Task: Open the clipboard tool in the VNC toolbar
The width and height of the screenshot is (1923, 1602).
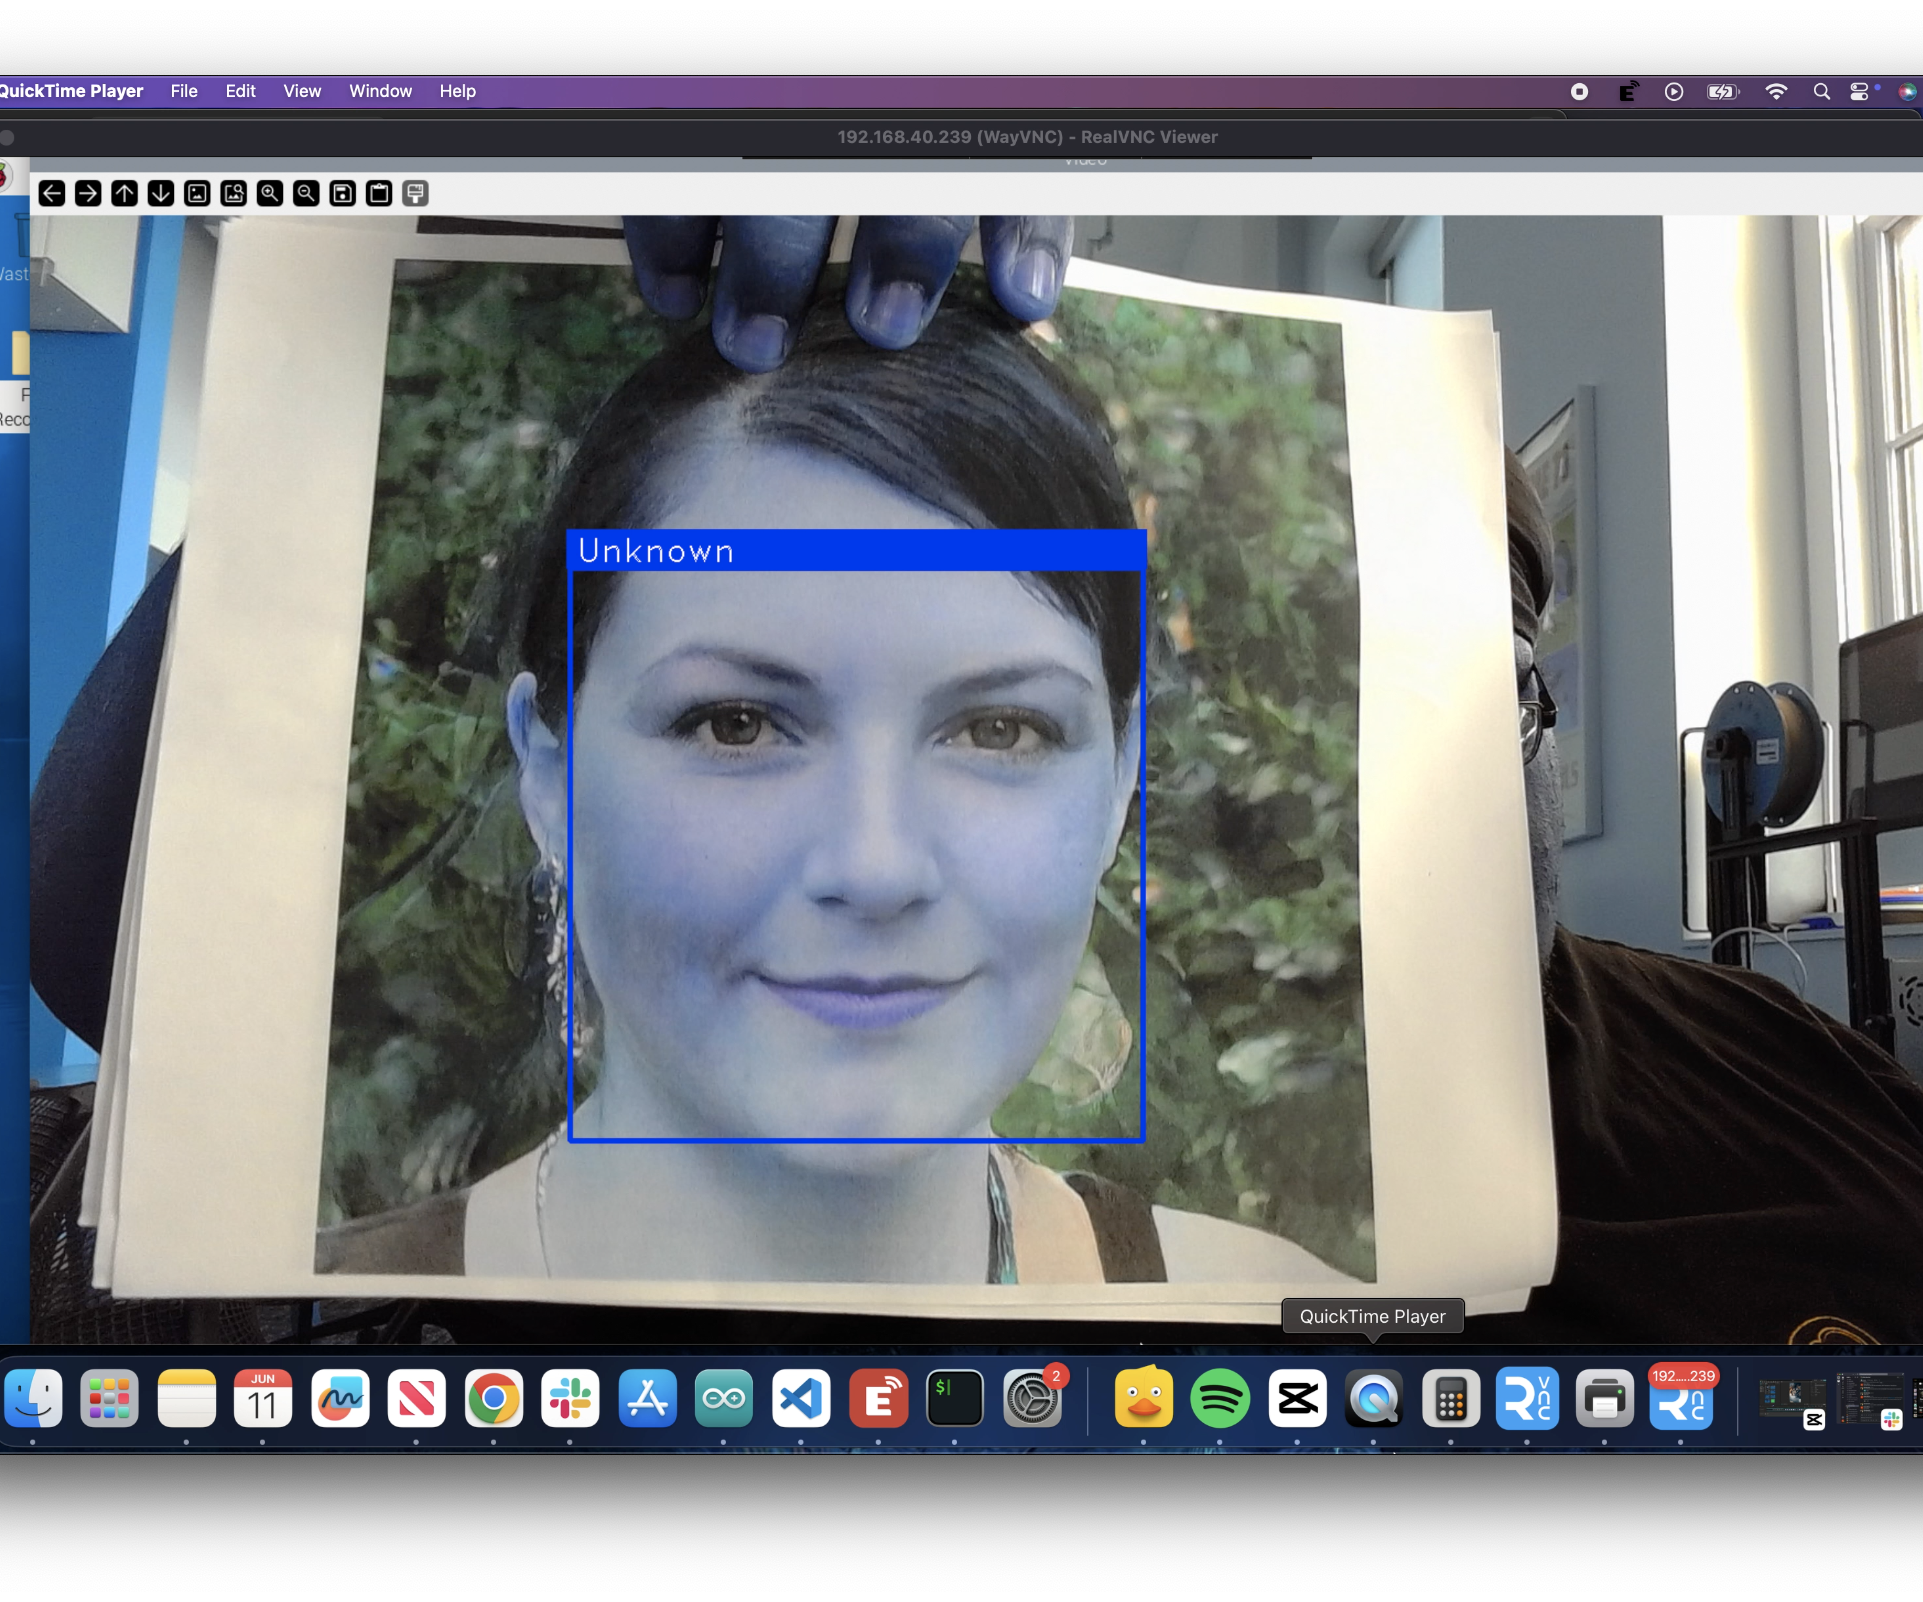Action: 378,193
